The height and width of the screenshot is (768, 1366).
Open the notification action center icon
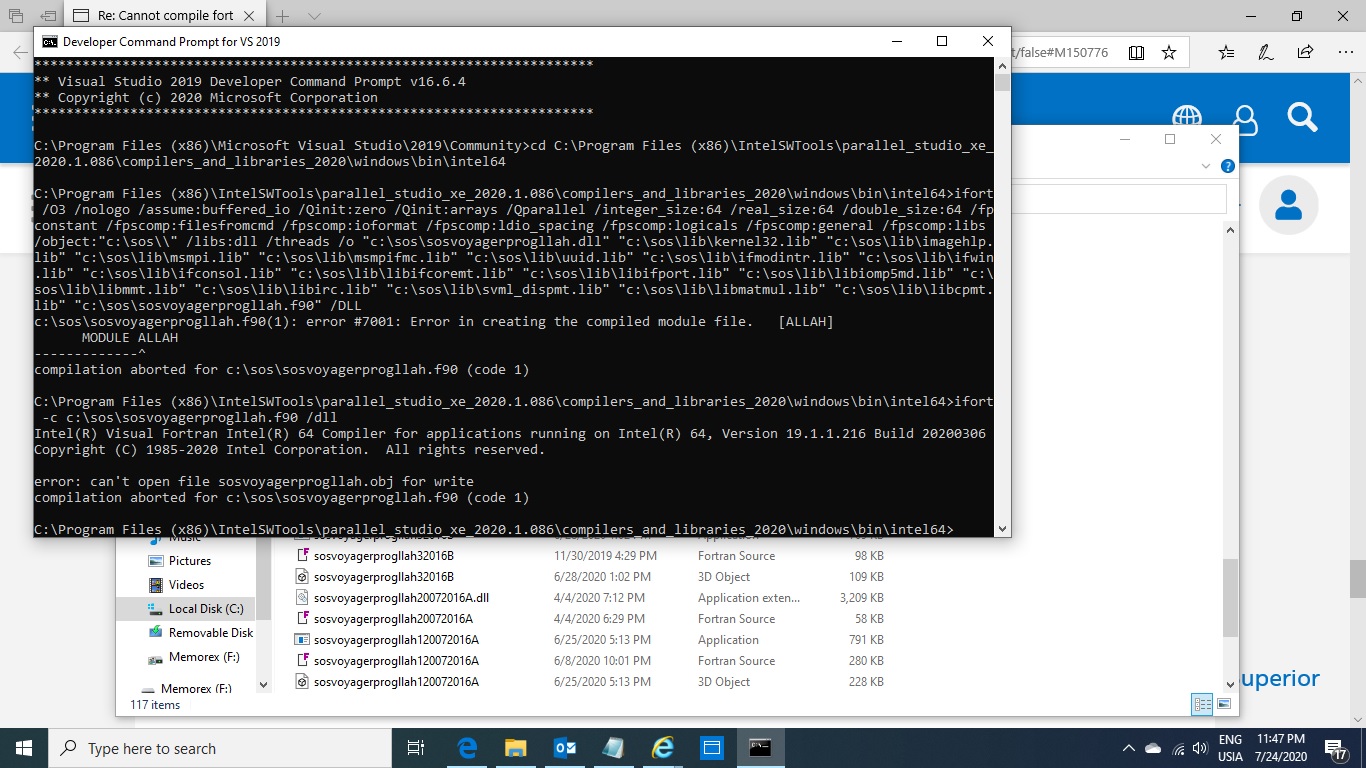pyautogui.click(x=1337, y=748)
